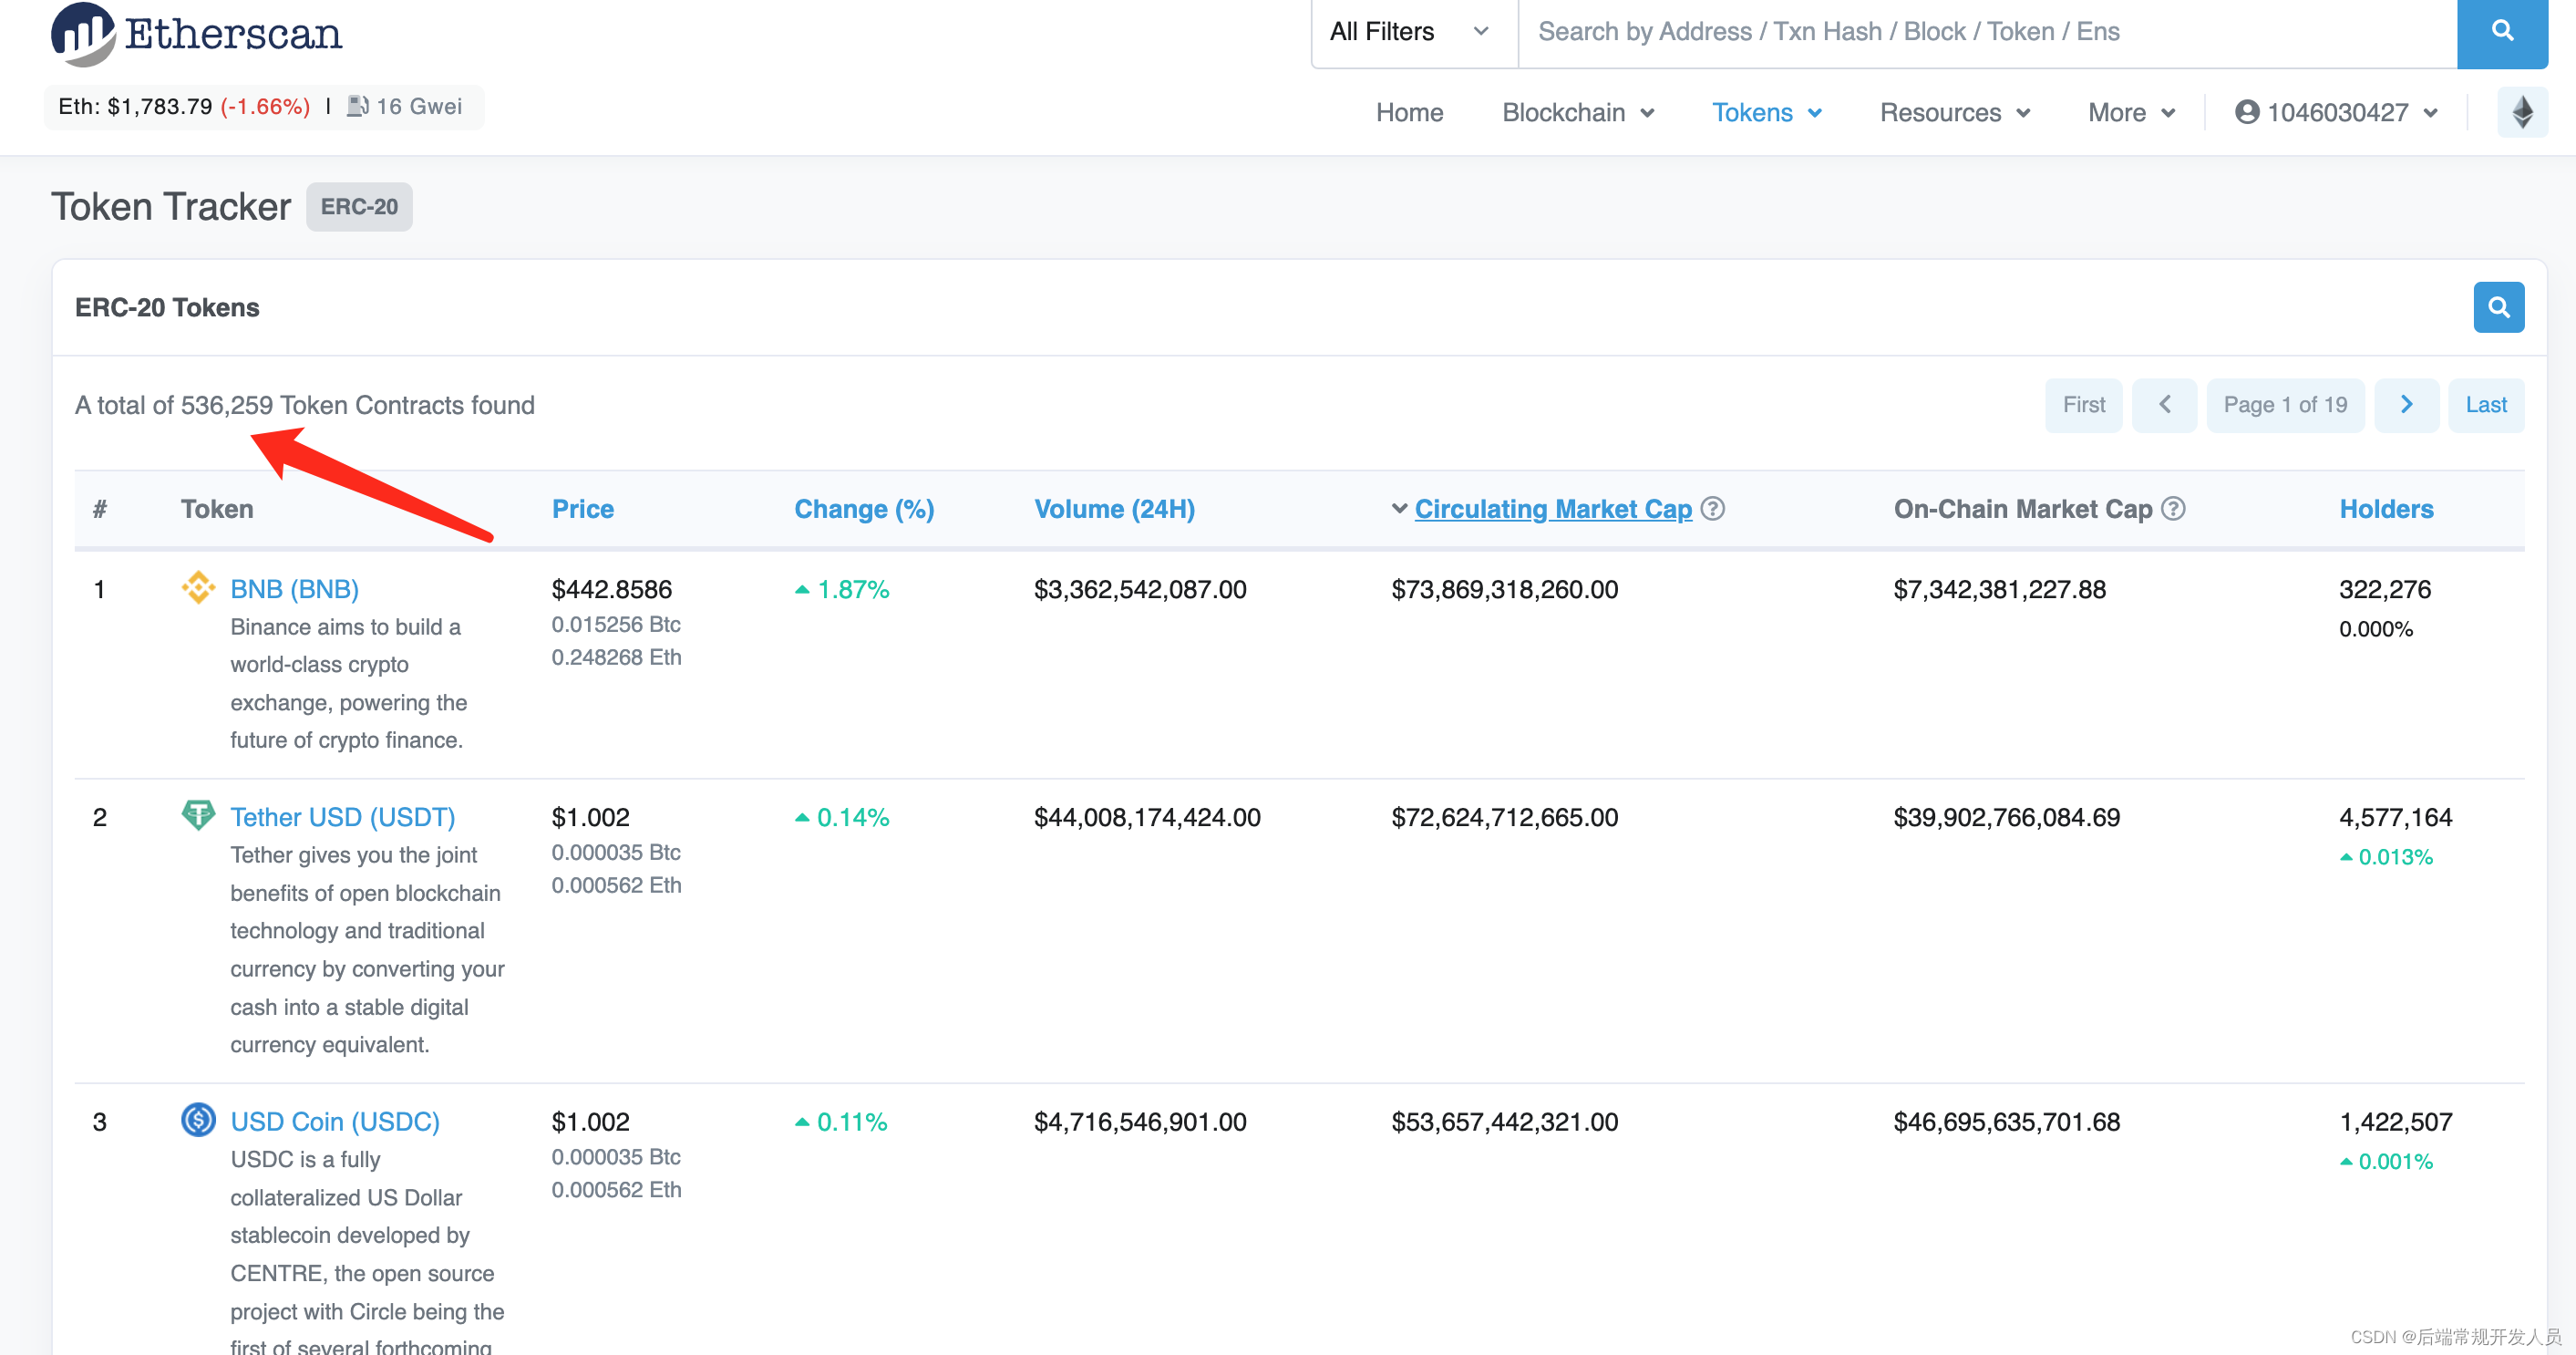The width and height of the screenshot is (2576, 1355).
Task: Sort by the Holders column
Action: [x=2386, y=509]
